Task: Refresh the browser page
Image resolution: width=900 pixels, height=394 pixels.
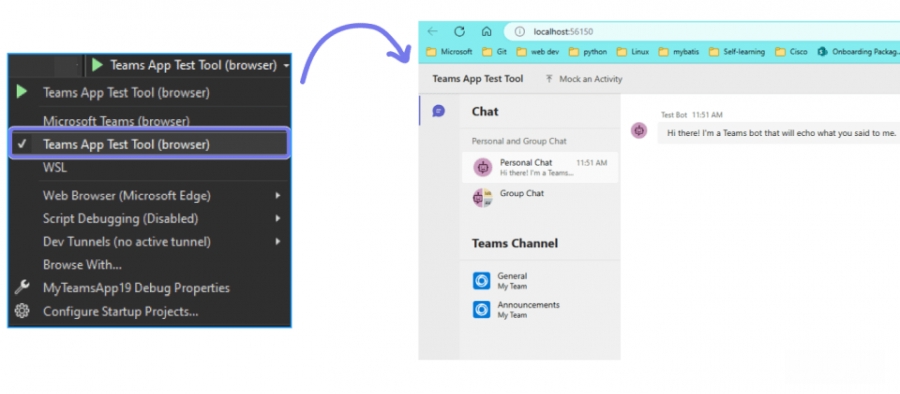Action: click(x=459, y=32)
